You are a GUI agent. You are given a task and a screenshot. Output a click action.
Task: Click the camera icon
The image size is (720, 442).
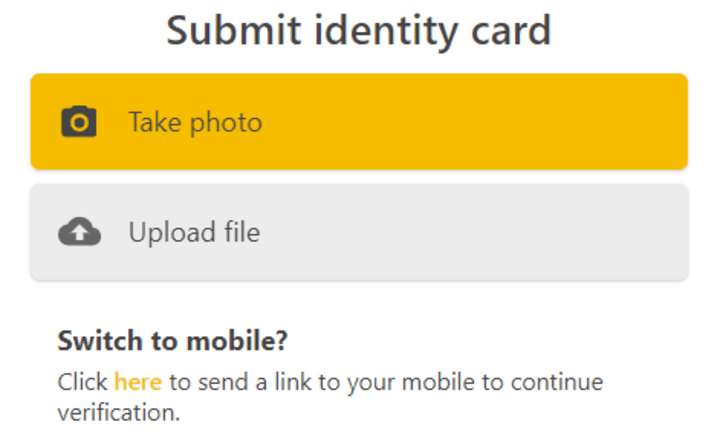(79, 122)
